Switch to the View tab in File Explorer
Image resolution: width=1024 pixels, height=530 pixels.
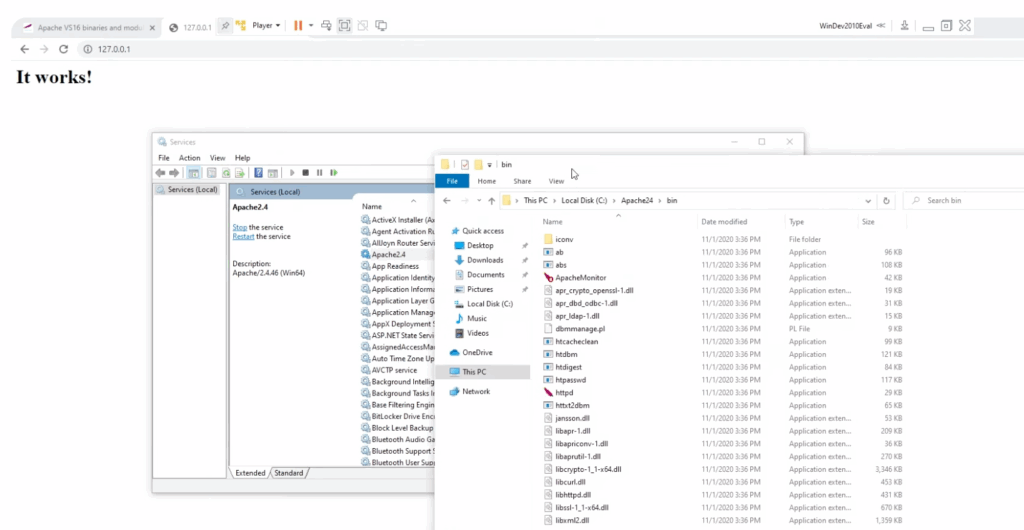click(556, 181)
